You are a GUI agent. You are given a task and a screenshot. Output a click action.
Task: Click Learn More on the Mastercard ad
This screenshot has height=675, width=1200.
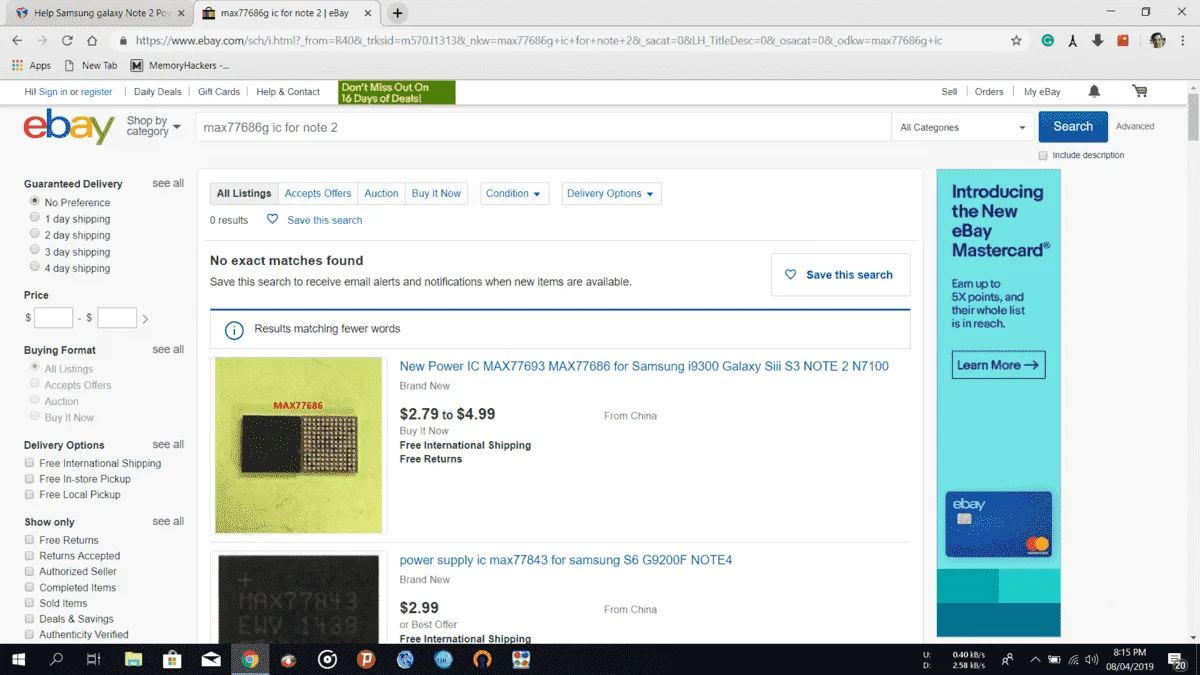[998, 365]
